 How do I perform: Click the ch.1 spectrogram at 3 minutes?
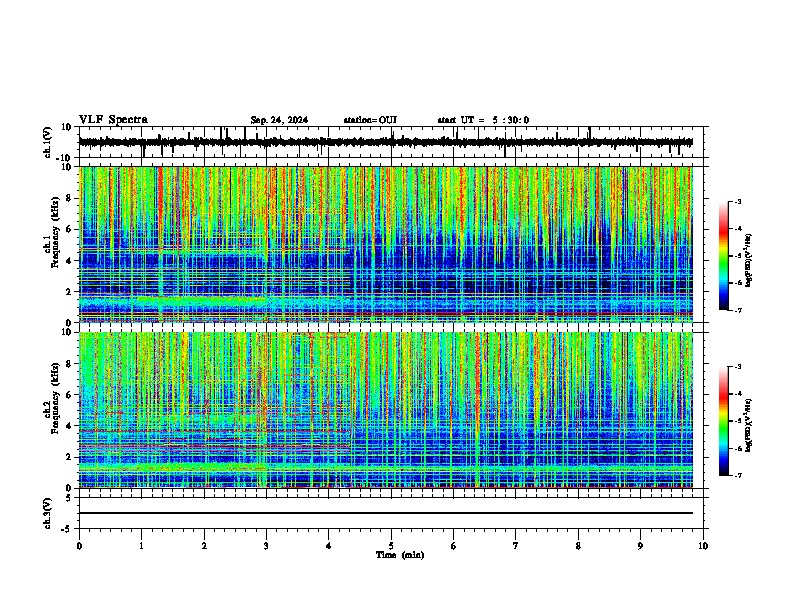point(266,244)
